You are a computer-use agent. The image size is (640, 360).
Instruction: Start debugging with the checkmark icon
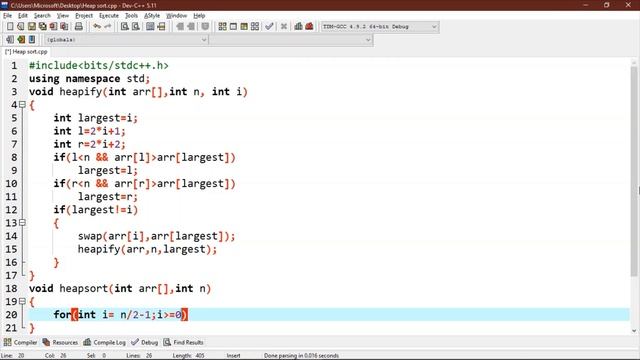(x=269, y=27)
